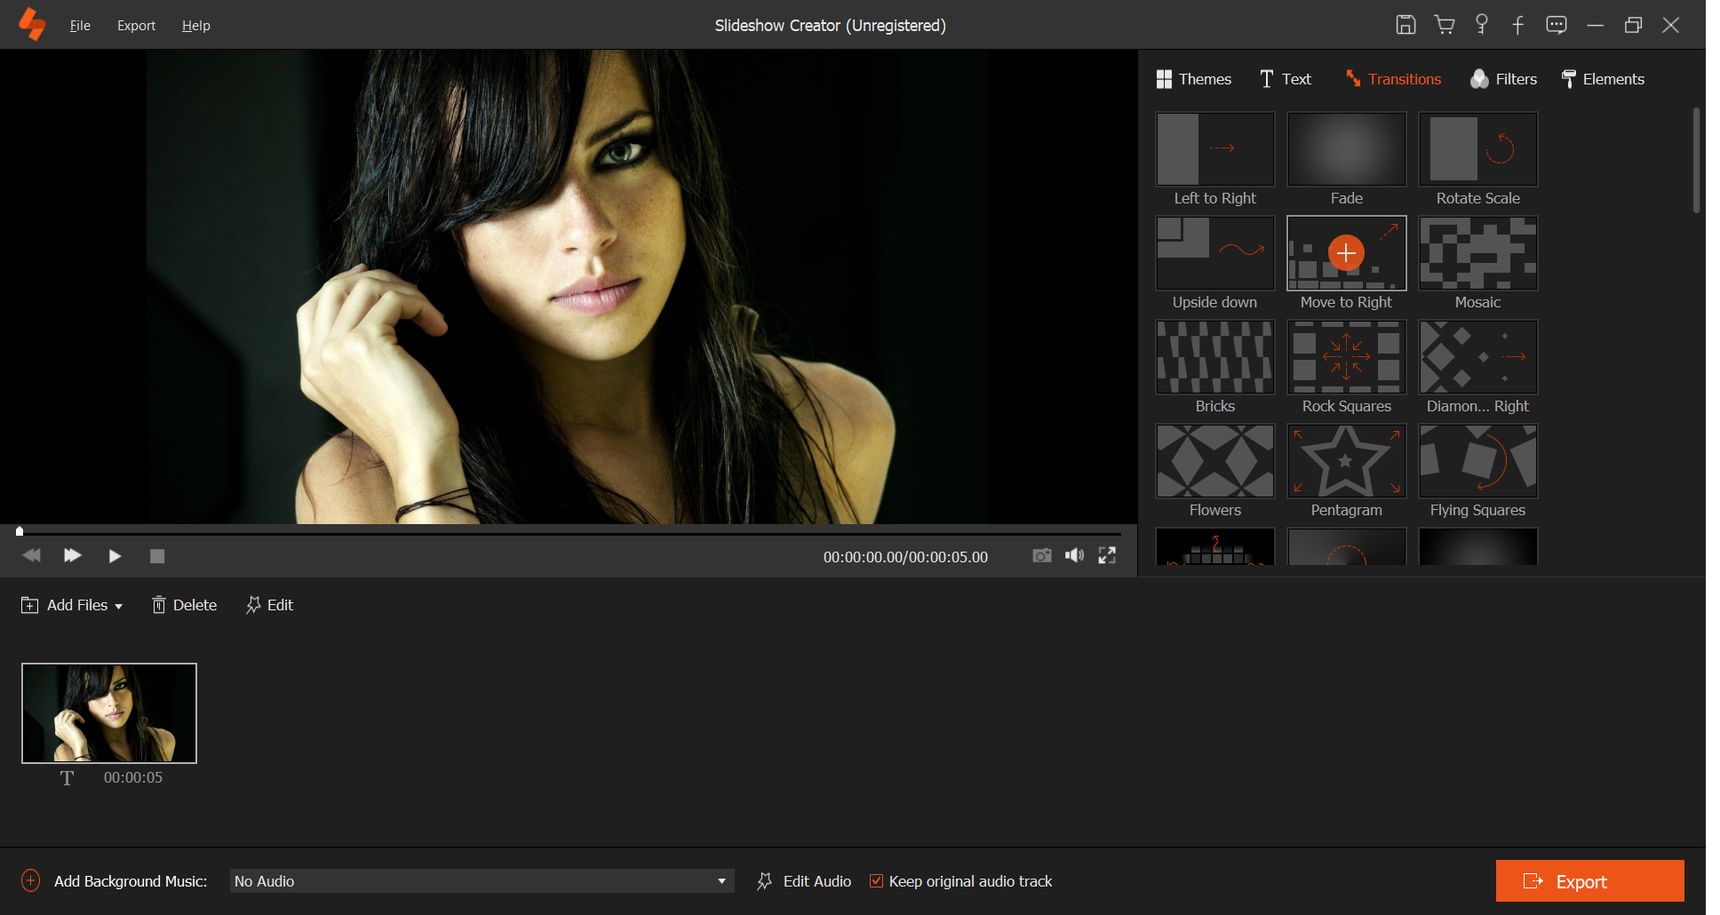Choose the Mosaic transition
1720x915 pixels.
tap(1478, 253)
